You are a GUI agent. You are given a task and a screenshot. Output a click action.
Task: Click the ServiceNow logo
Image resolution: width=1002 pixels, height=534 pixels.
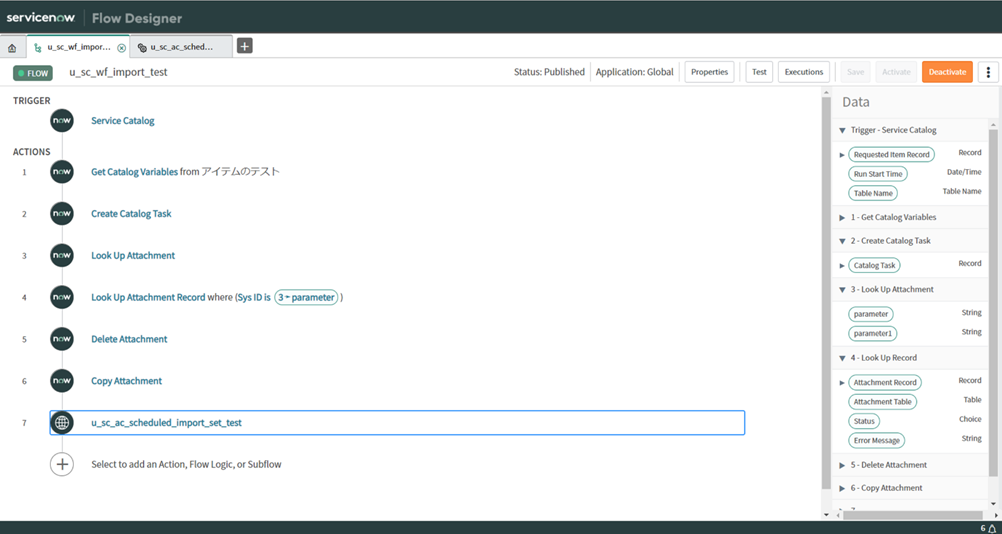41,17
